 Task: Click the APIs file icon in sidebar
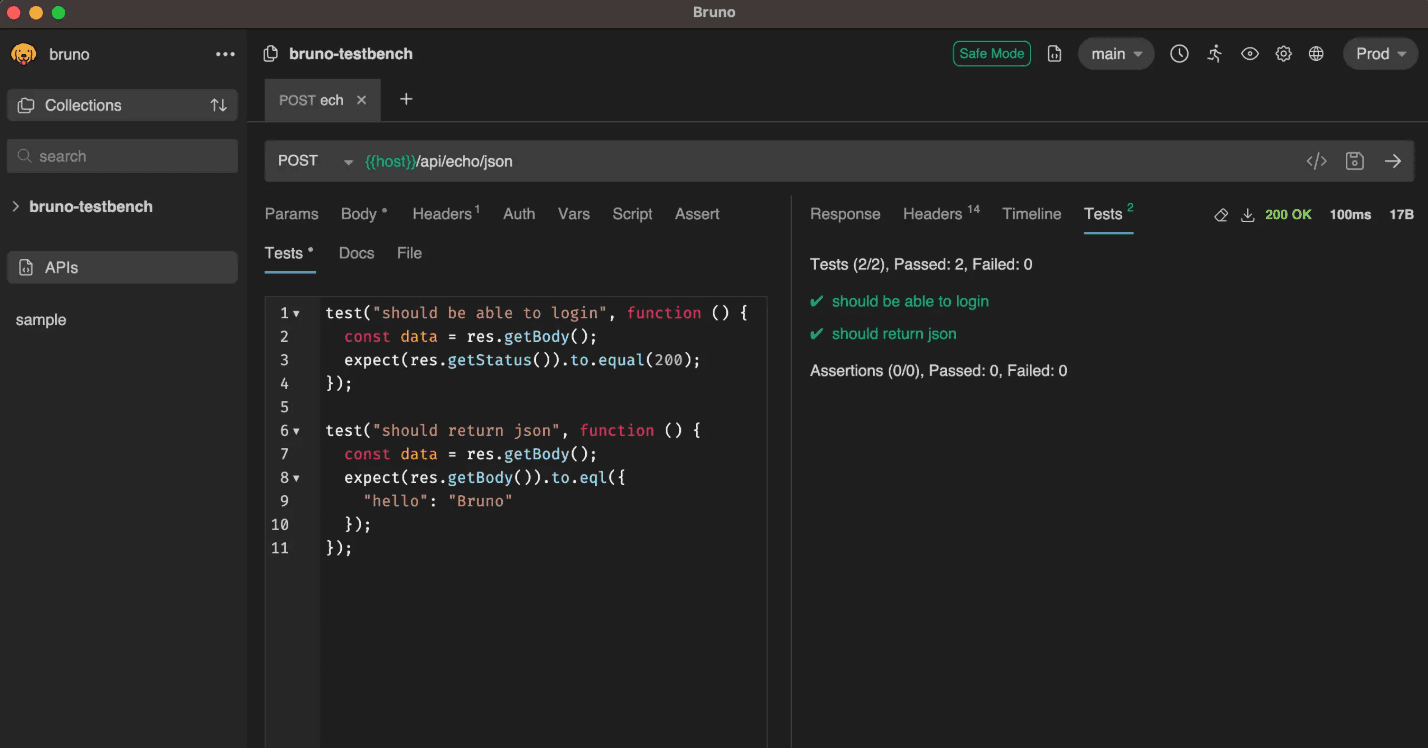click(x=27, y=268)
